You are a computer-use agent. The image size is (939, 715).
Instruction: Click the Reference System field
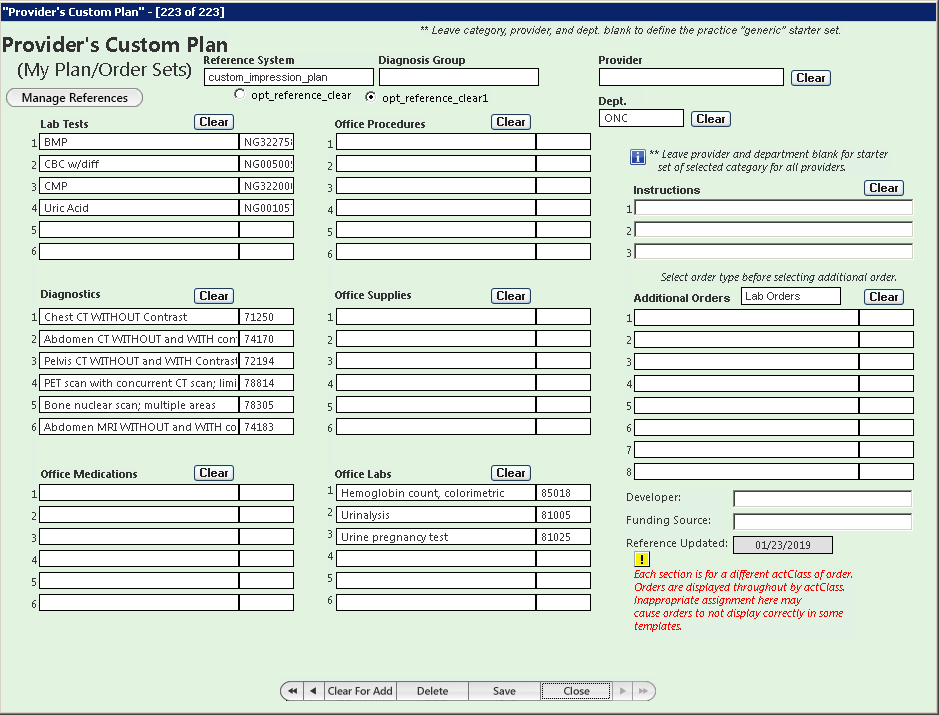(289, 77)
